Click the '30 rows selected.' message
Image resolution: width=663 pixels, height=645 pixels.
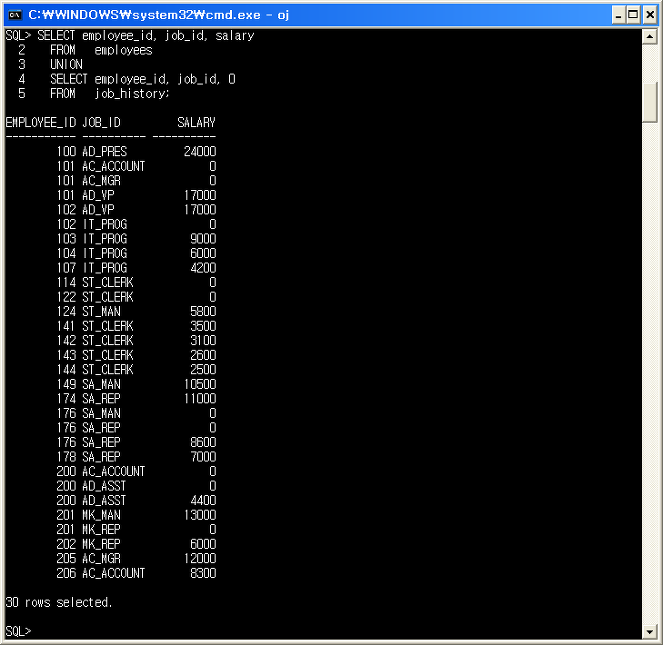(59, 602)
